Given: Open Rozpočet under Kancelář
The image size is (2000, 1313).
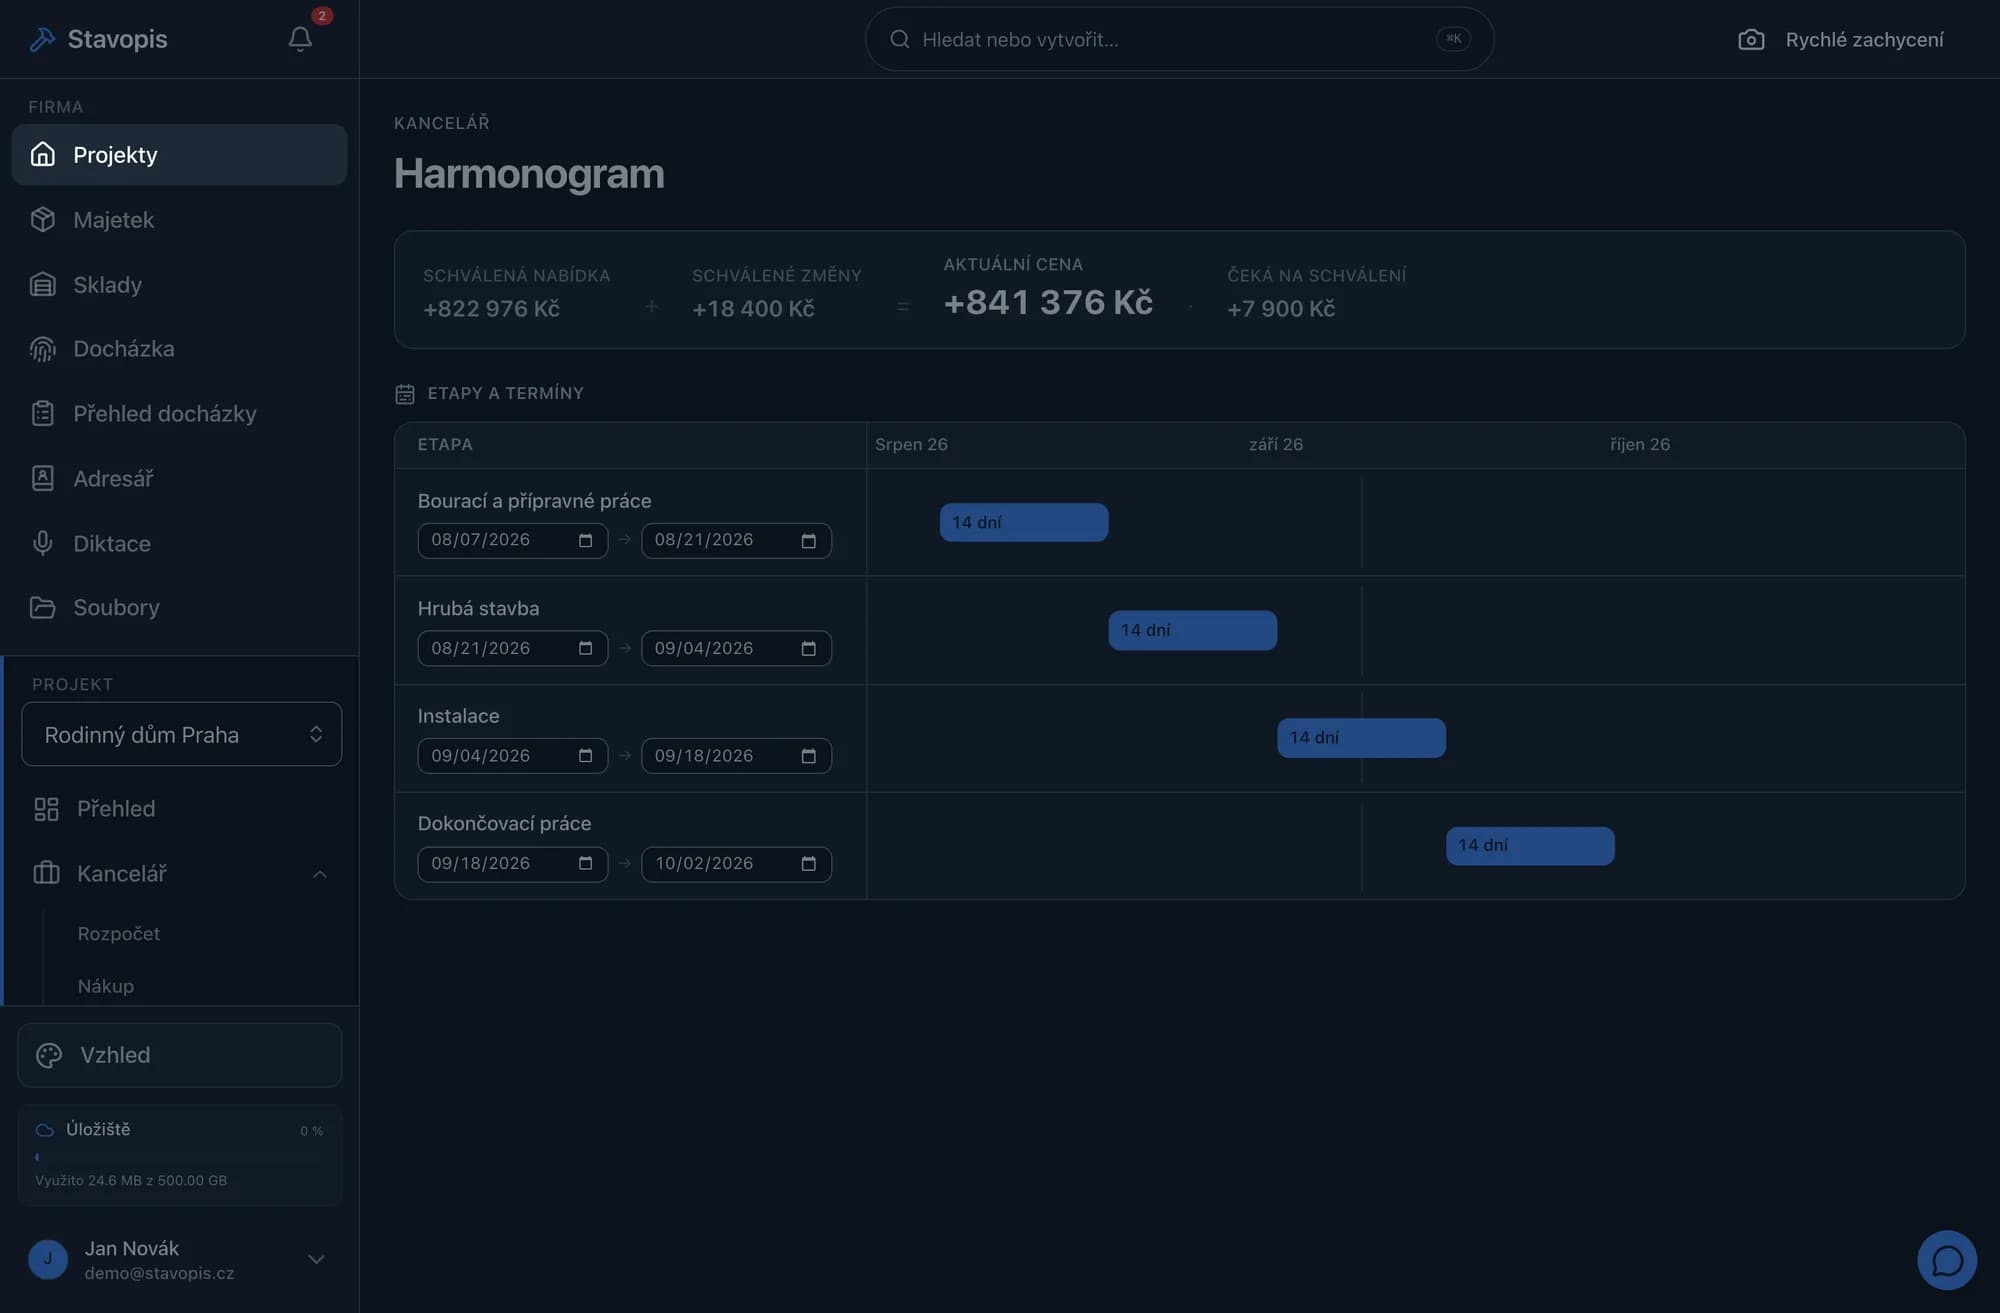Looking at the screenshot, I should tap(118, 934).
